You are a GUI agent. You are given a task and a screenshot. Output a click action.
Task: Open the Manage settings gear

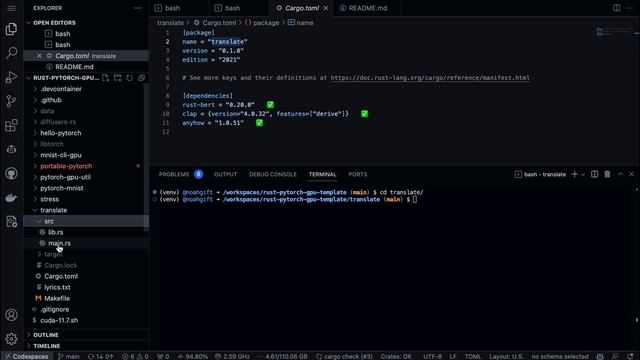click(x=11, y=339)
